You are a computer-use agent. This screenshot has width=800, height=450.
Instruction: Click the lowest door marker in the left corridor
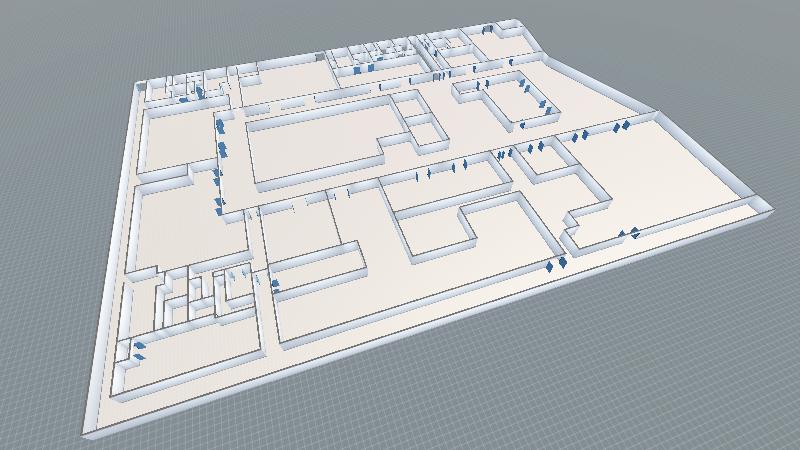click(x=218, y=205)
